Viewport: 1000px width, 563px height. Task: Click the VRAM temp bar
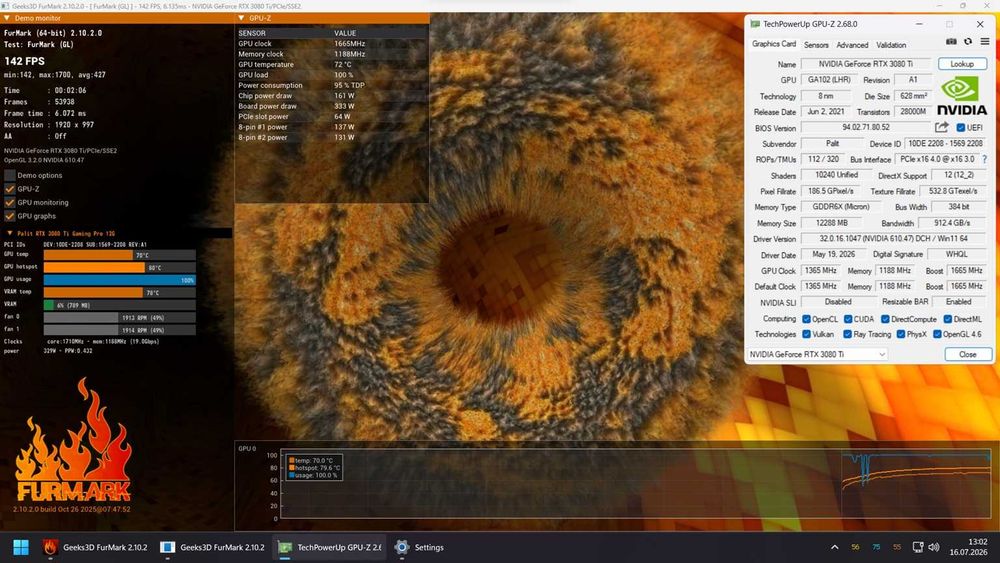tap(119, 293)
